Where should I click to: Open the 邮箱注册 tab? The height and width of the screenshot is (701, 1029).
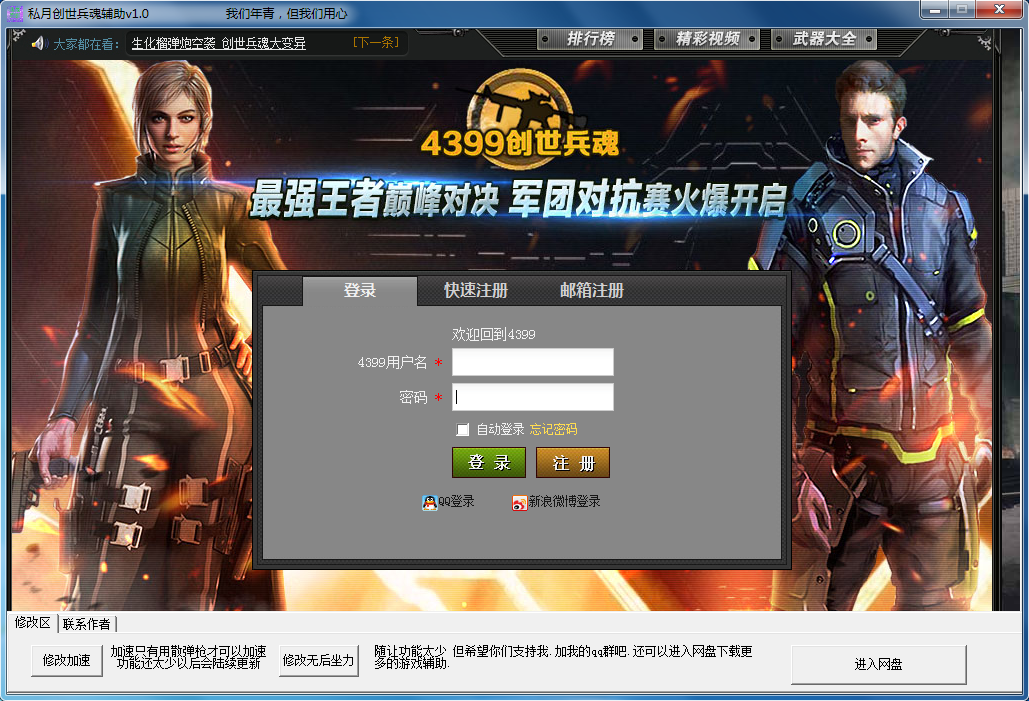tap(591, 290)
